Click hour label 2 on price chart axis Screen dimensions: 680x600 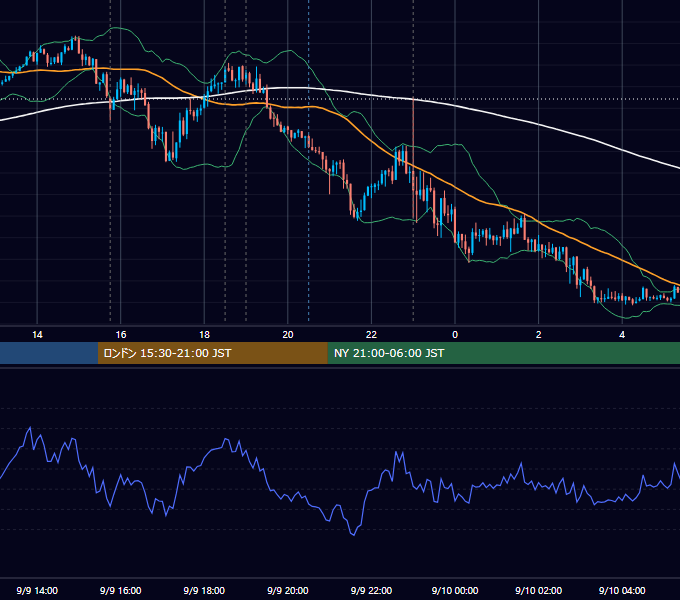[x=539, y=335]
